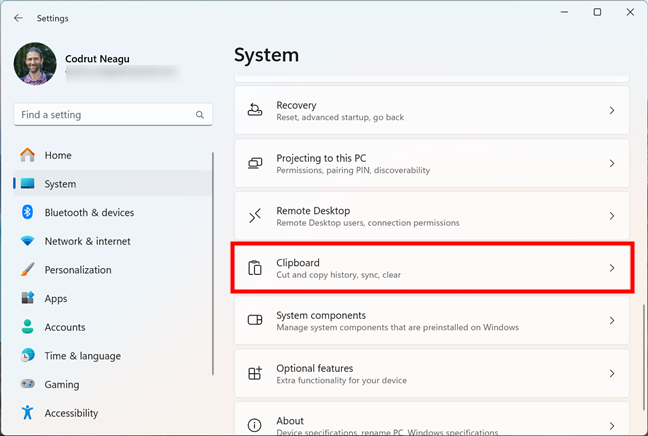This screenshot has width=648, height=436.
Task: Click the About info icon
Action: pos(255,425)
